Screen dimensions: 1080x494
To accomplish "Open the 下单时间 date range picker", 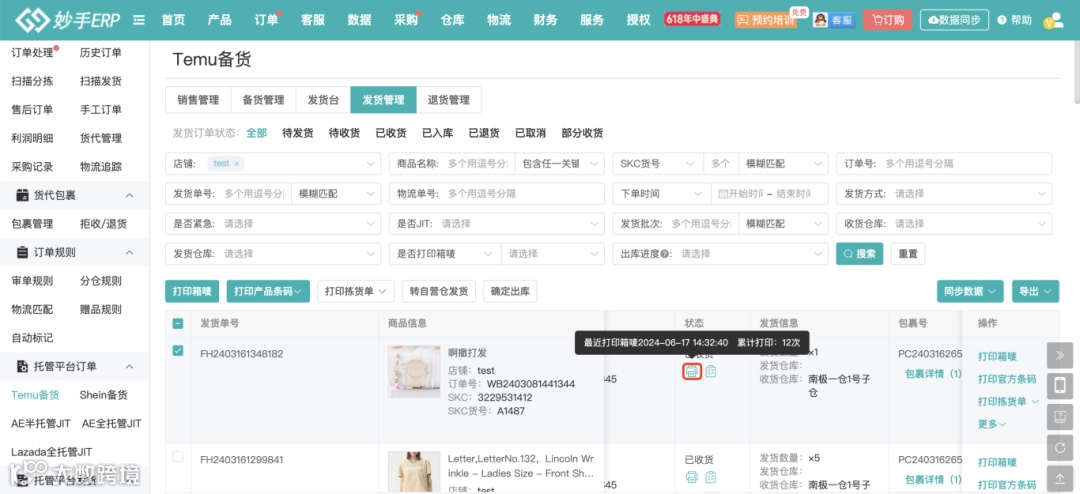I will click(769, 194).
